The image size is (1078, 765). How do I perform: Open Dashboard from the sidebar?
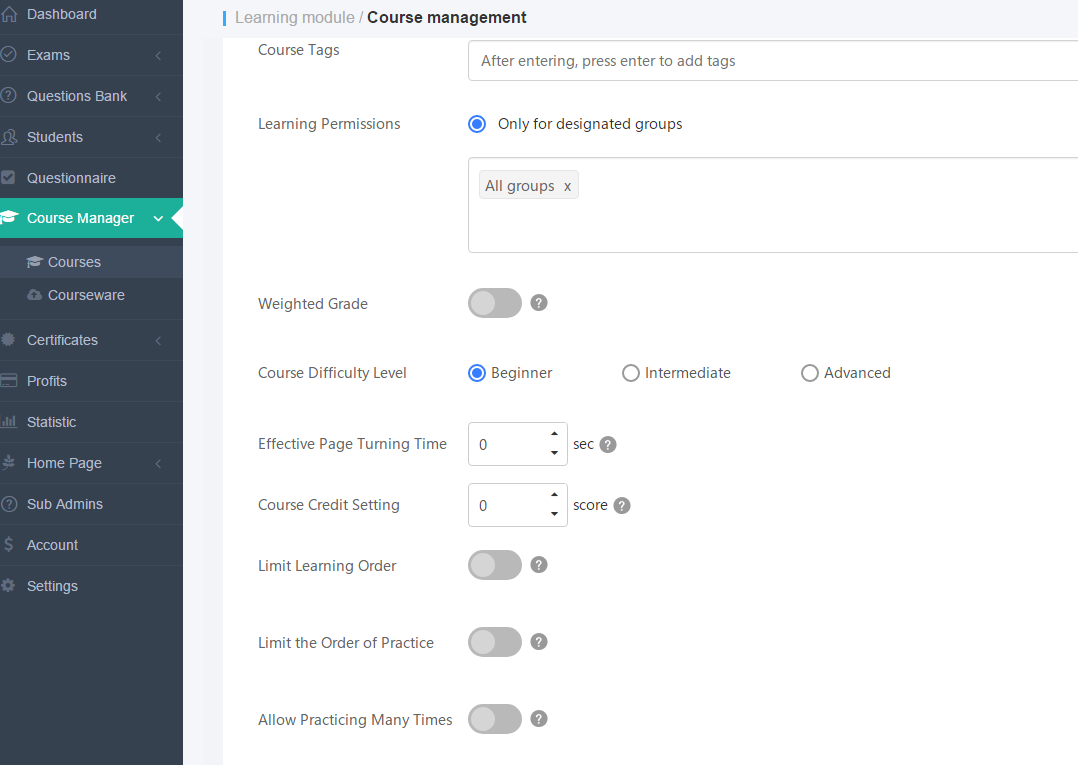[x=91, y=14]
